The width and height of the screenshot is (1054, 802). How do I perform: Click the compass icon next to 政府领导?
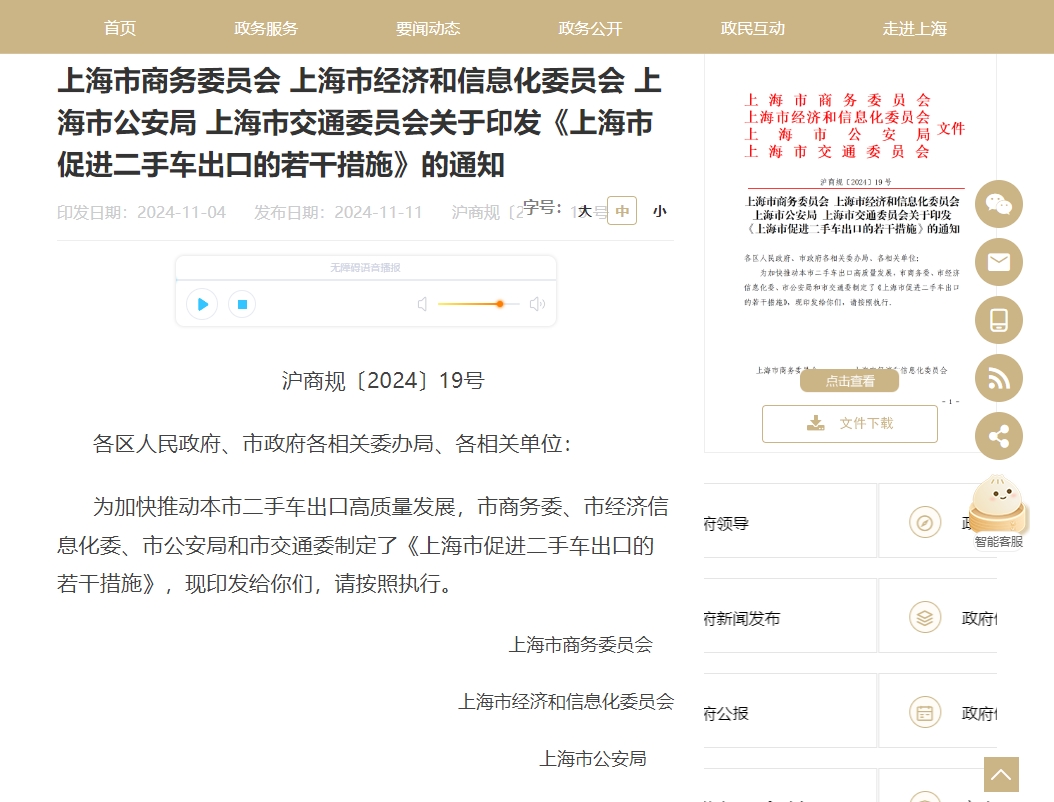(x=924, y=522)
